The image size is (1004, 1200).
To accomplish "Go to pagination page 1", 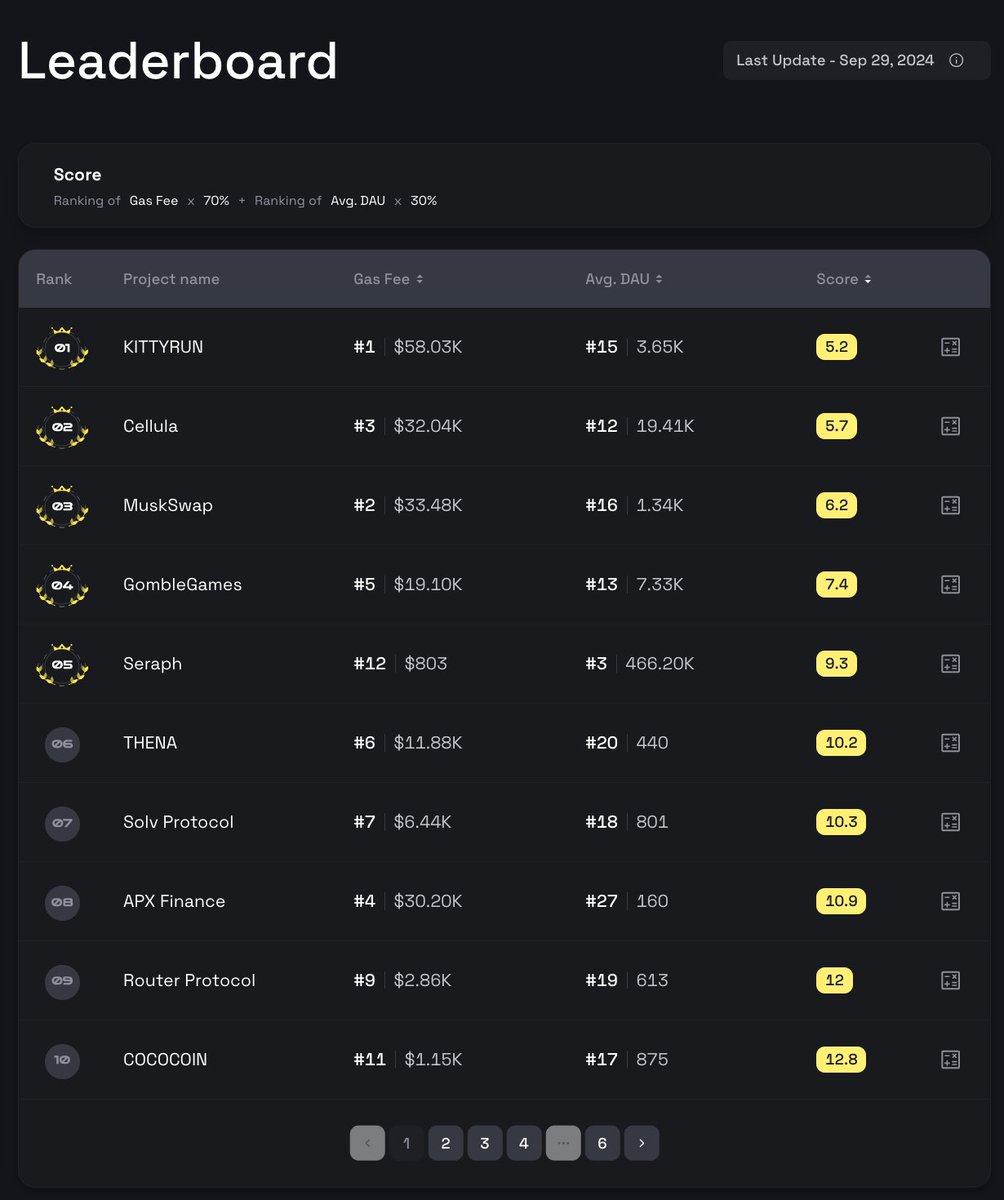I will [406, 1143].
